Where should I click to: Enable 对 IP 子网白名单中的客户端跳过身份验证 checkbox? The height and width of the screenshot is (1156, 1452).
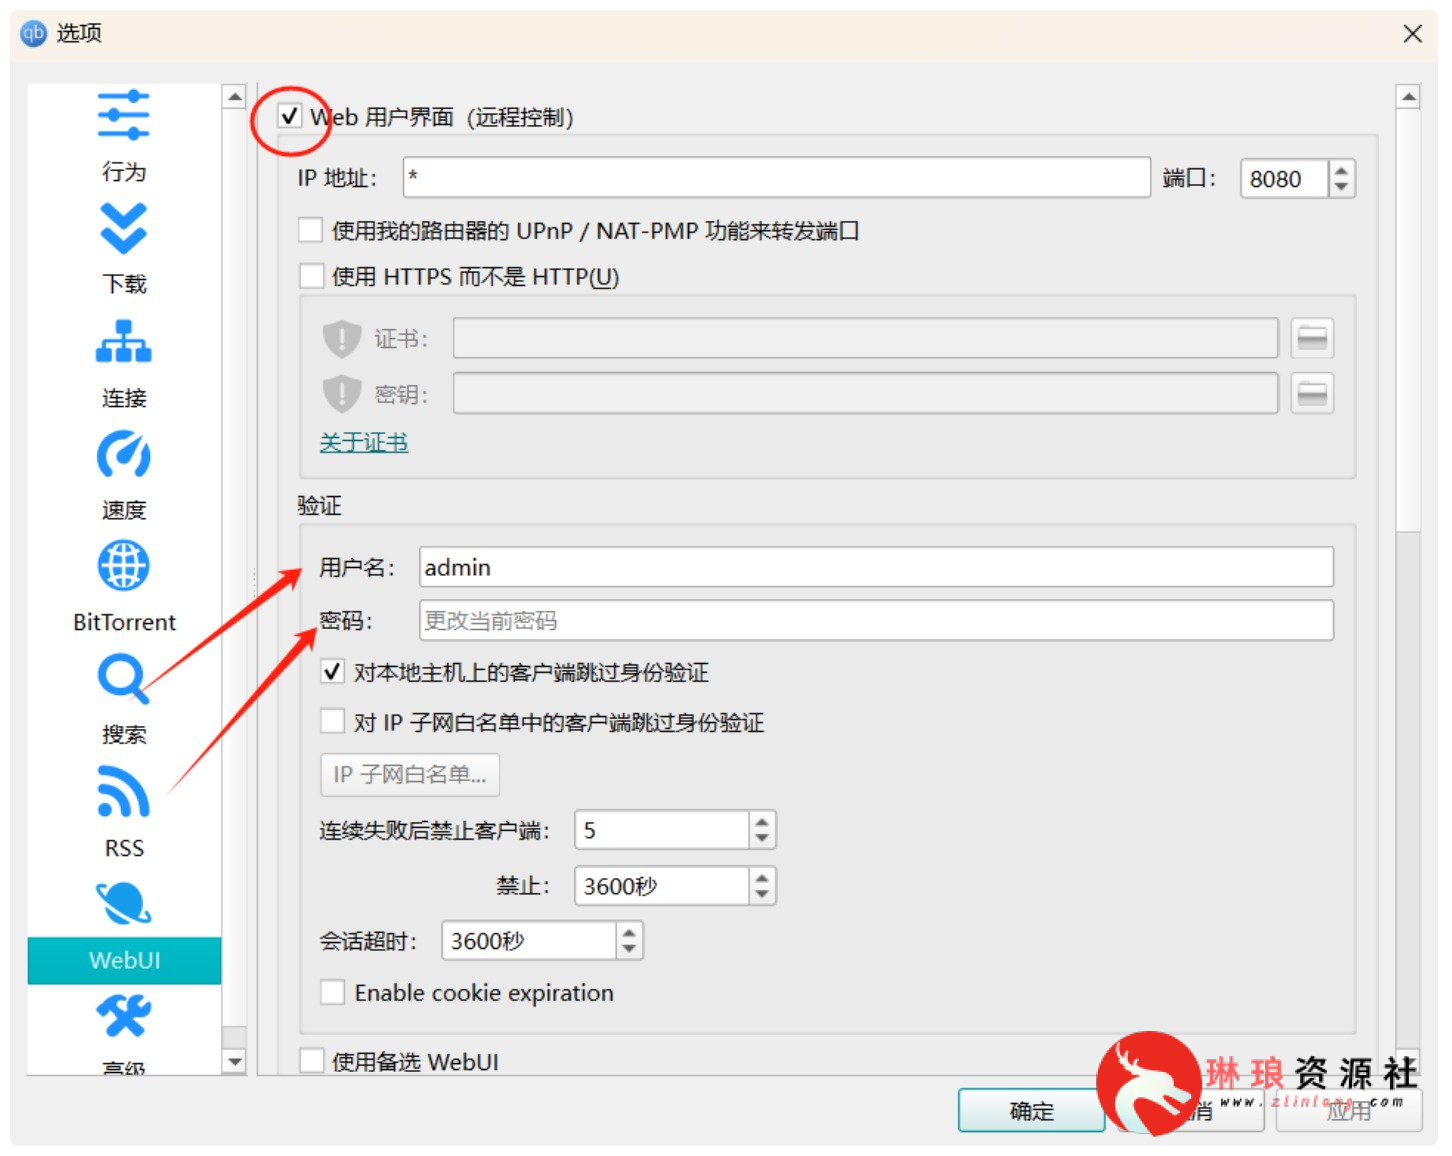click(x=332, y=721)
